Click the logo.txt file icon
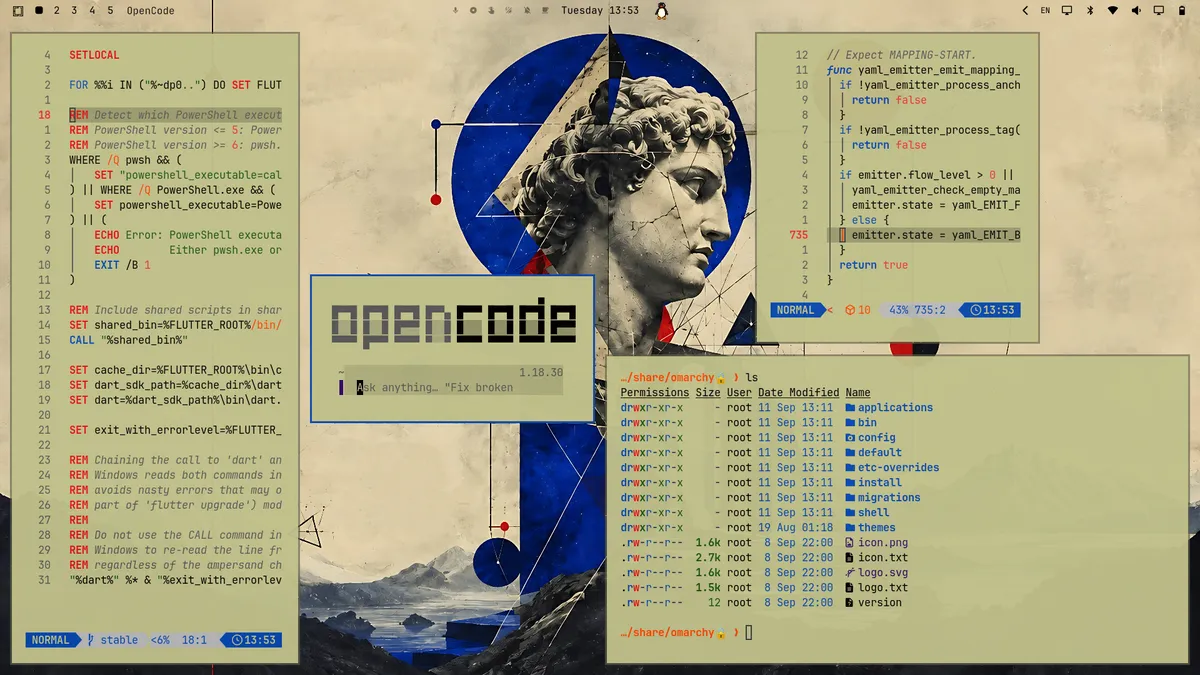Viewport: 1200px width, 675px height. coord(850,587)
